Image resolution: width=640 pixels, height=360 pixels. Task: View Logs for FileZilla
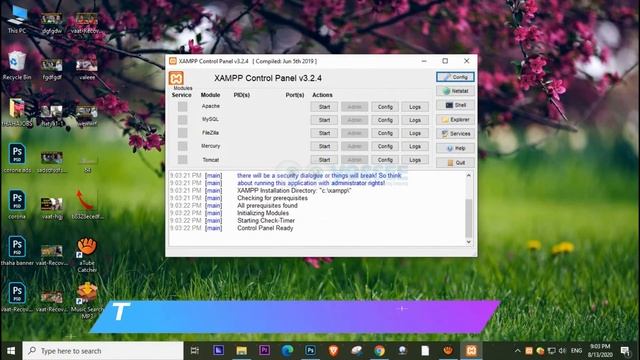[415, 133]
